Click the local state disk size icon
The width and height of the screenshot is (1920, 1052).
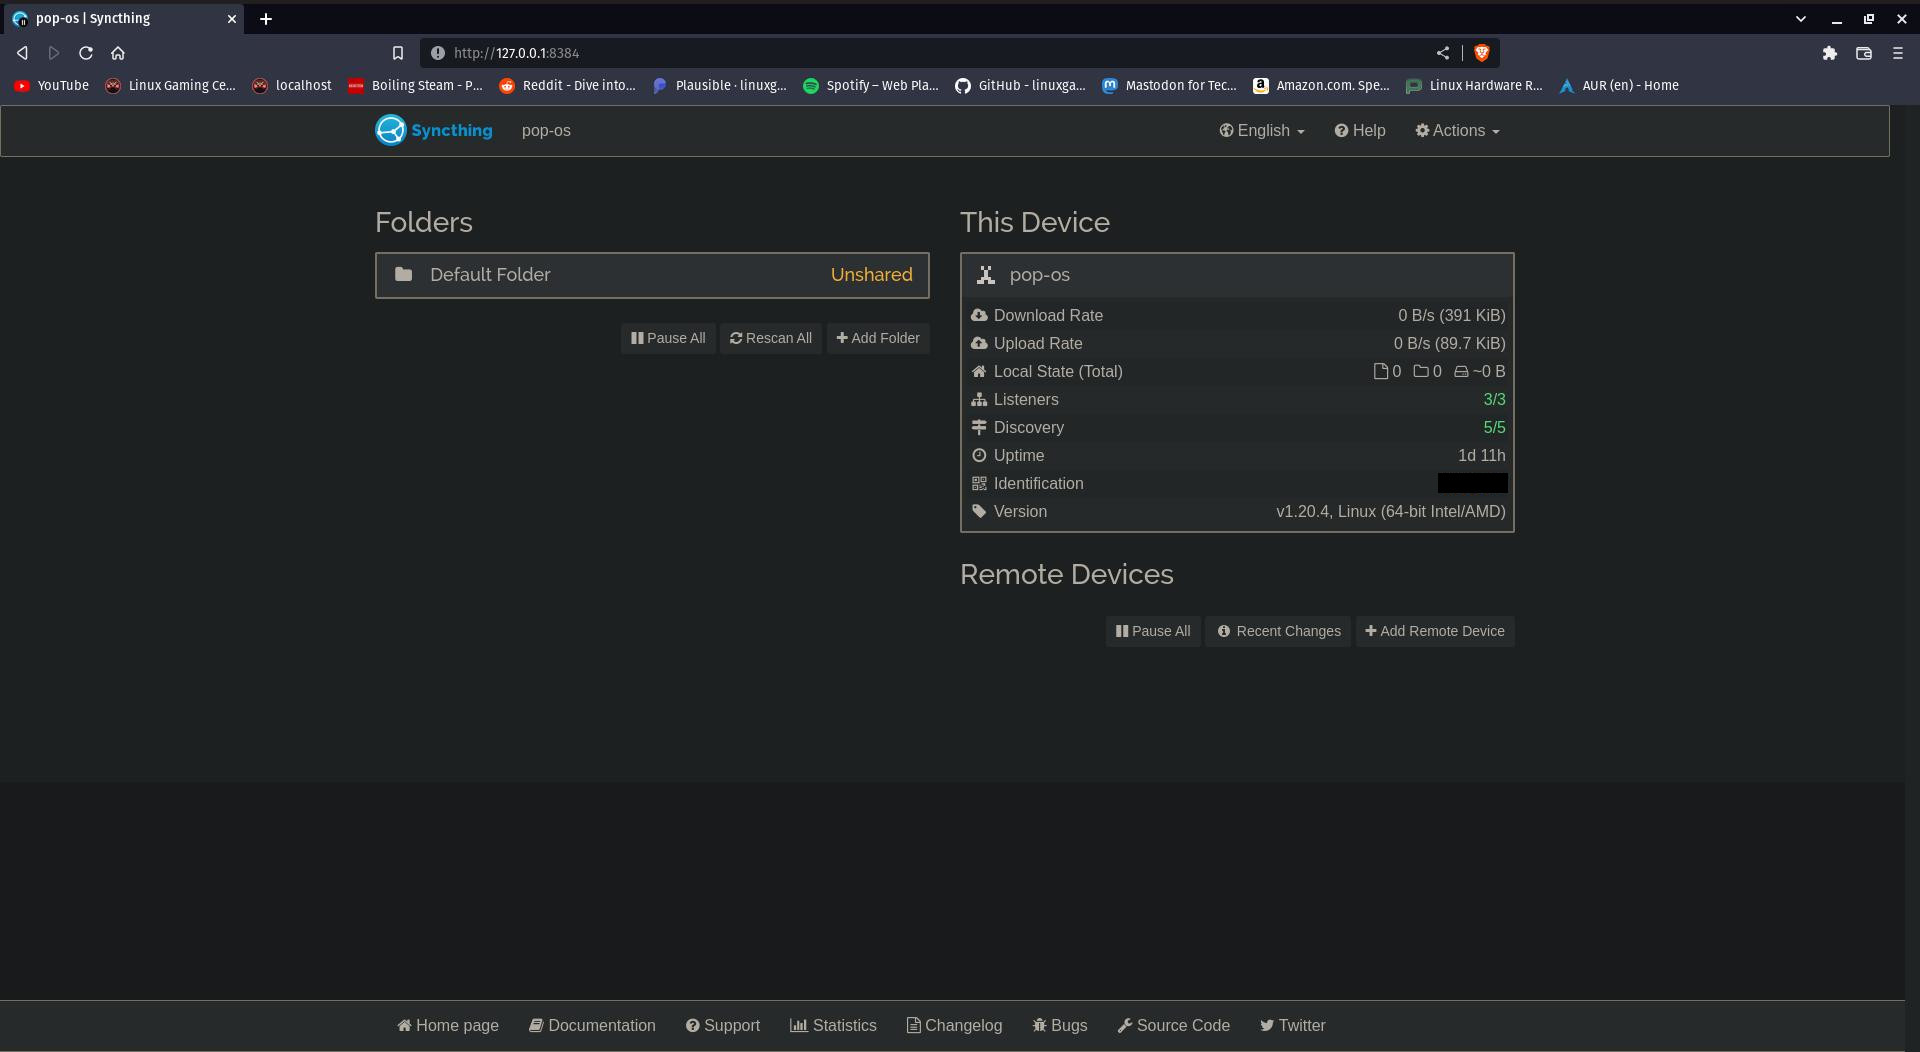(1461, 371)
